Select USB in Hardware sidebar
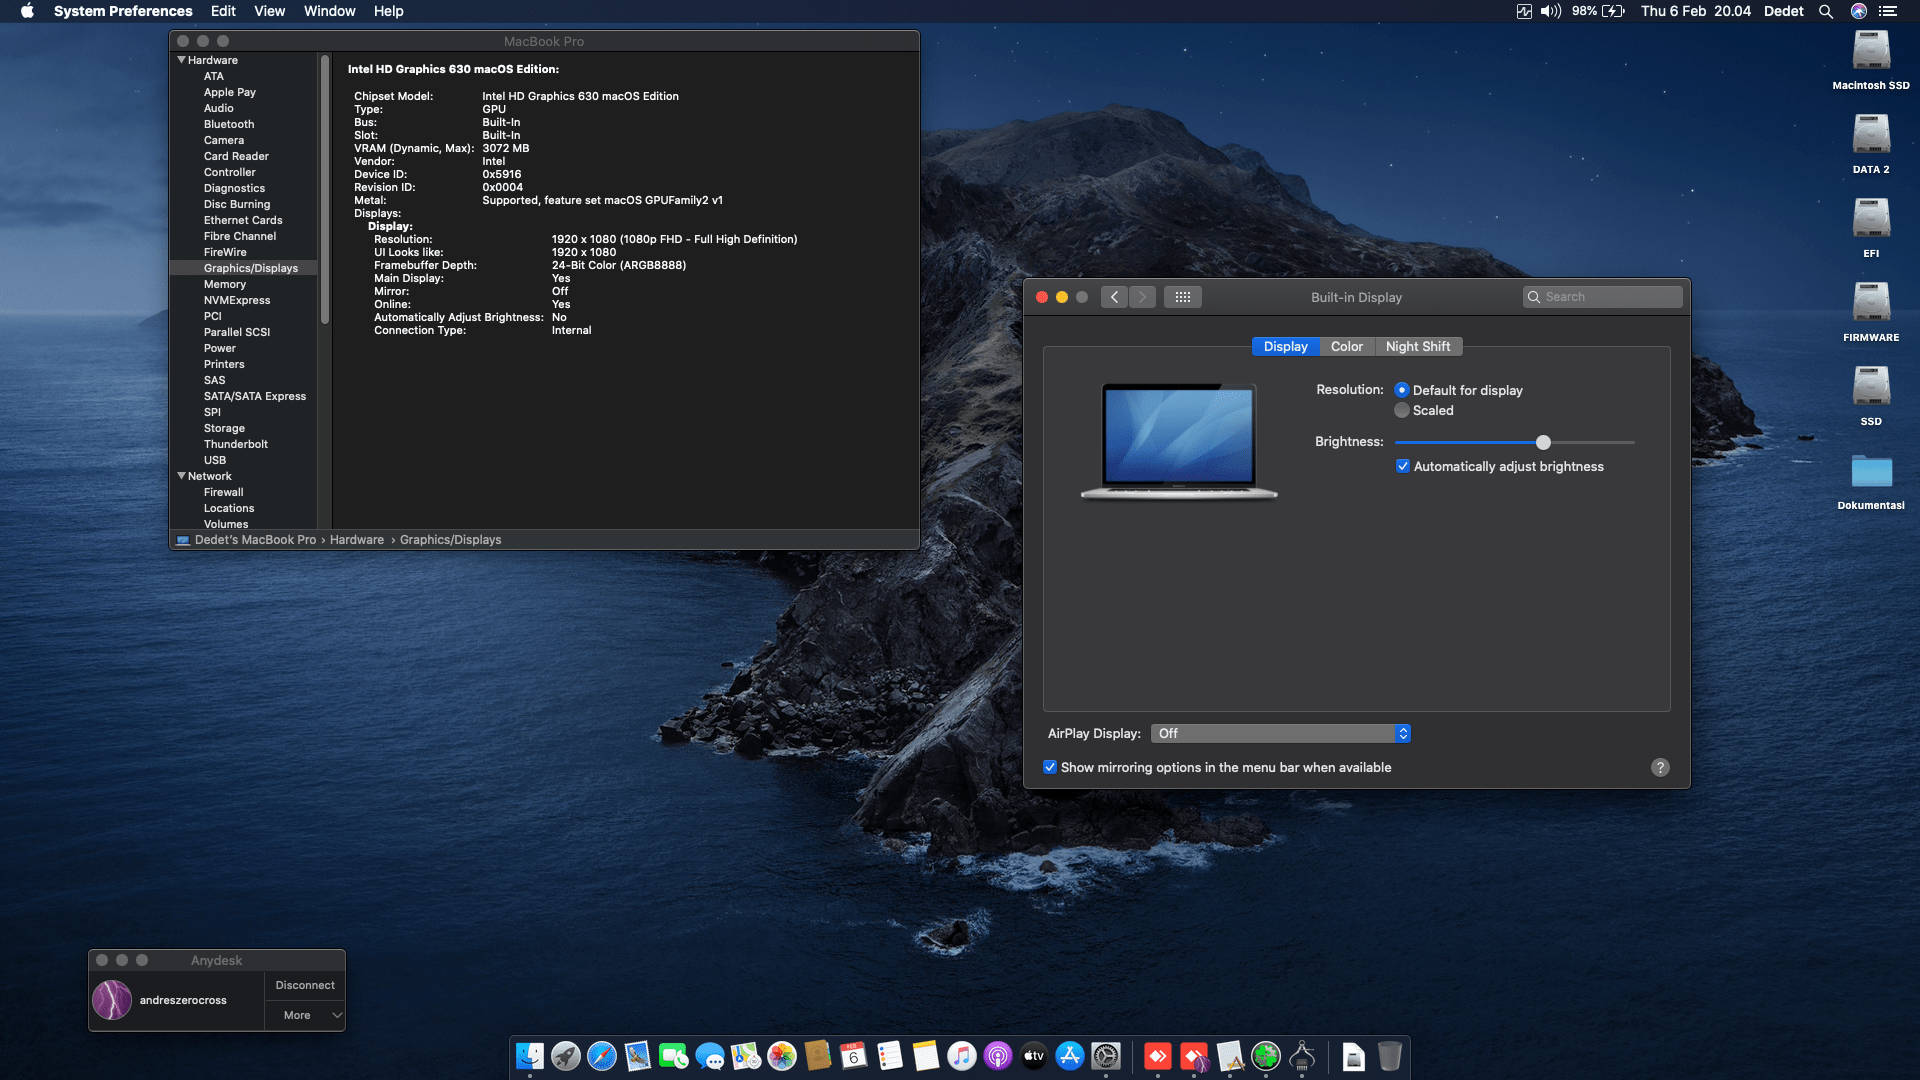The width and height of the screenshot is (1920, 1080). click(x=215, y=460)
